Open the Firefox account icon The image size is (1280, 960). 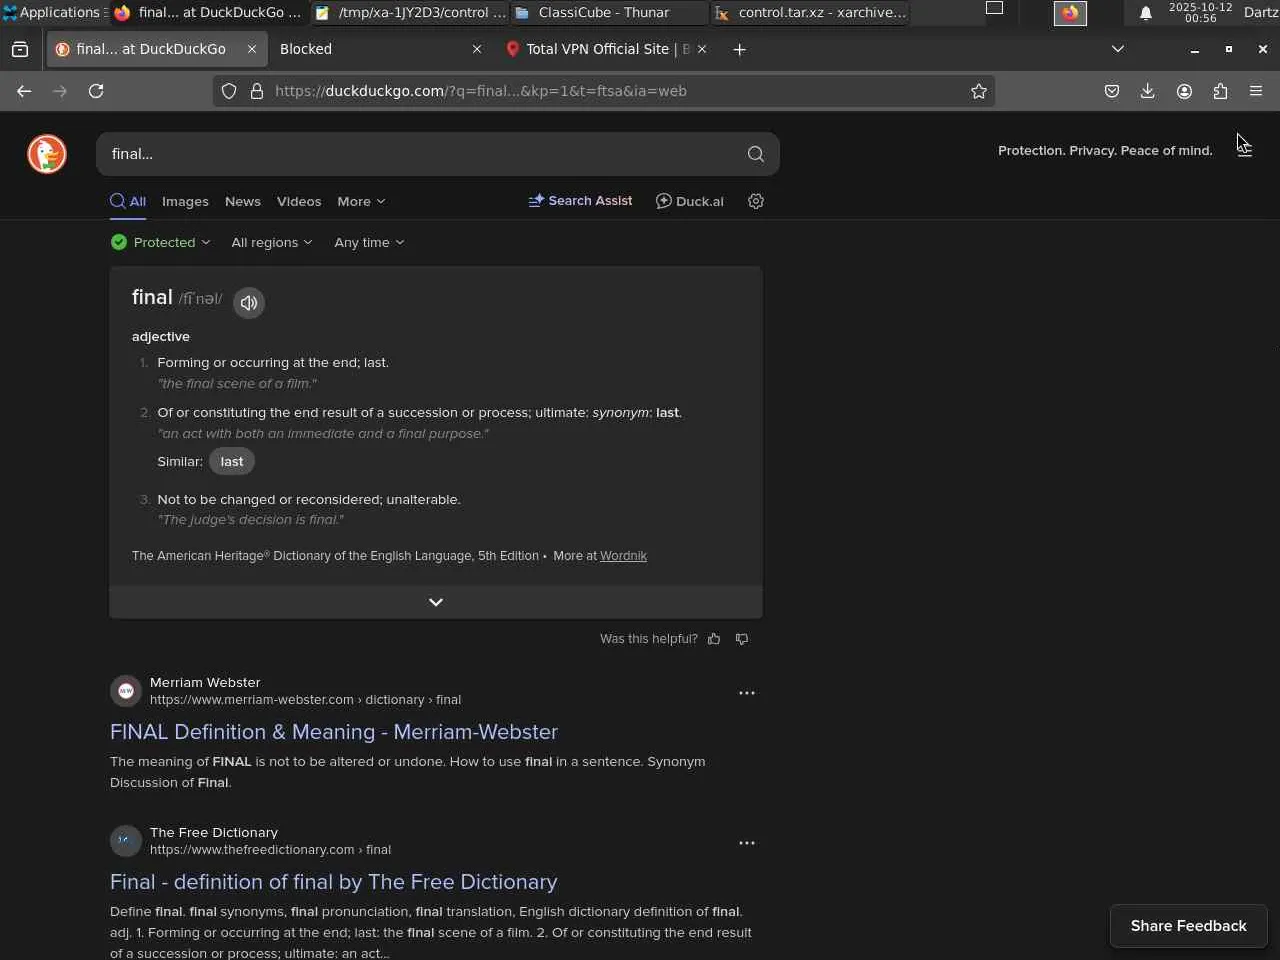[x=1184, y=91]
